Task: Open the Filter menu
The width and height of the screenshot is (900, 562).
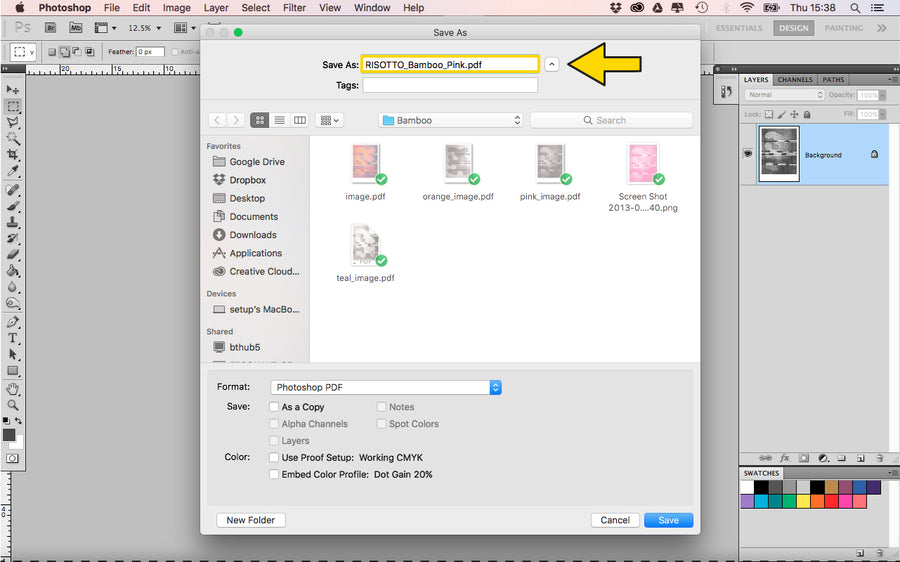Action: click(294, 8)
